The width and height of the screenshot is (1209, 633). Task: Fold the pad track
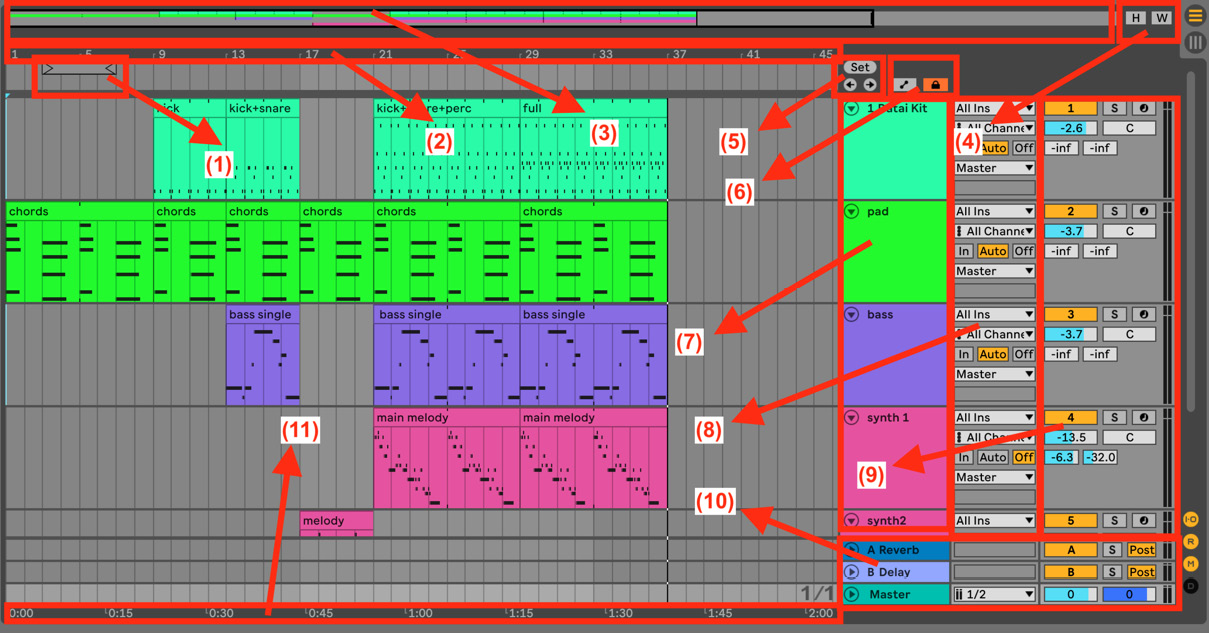point(852,211)
